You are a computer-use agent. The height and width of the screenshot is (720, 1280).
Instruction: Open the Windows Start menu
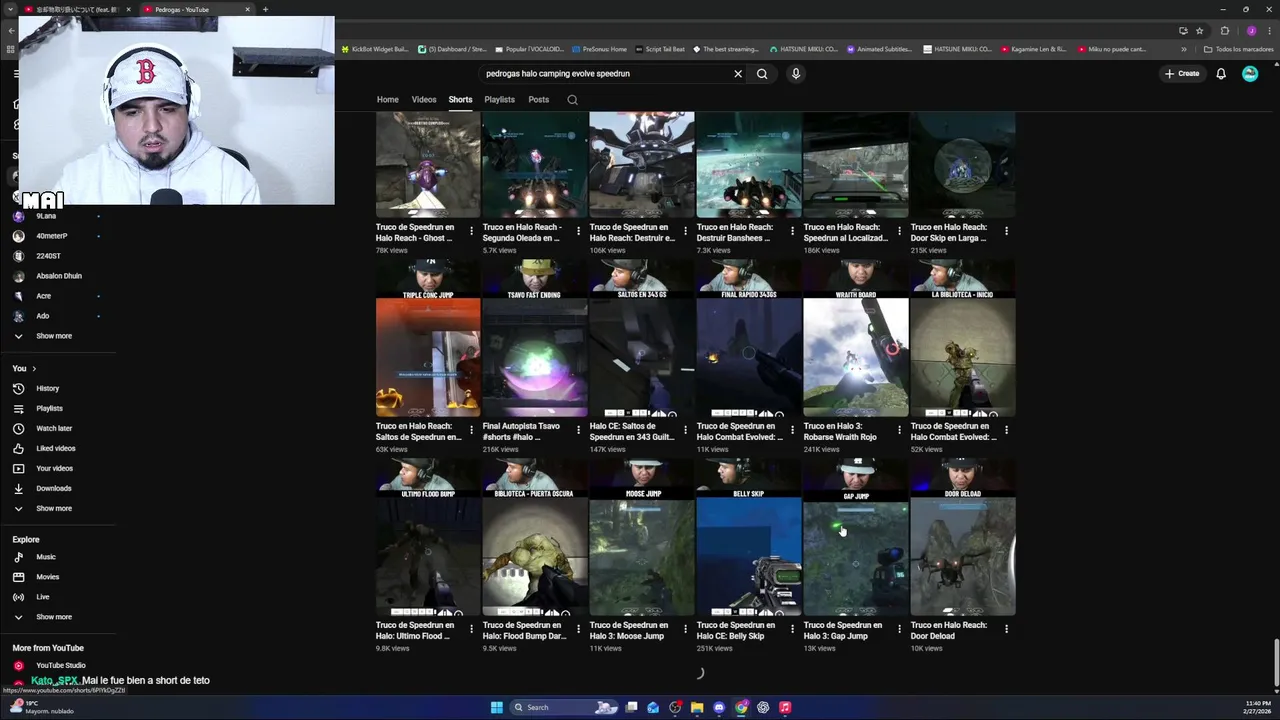496,707
